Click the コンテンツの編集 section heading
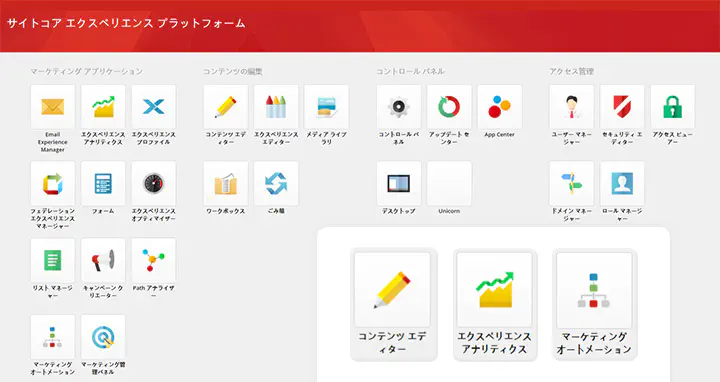The image size is (720, 382). coord(233,72)
